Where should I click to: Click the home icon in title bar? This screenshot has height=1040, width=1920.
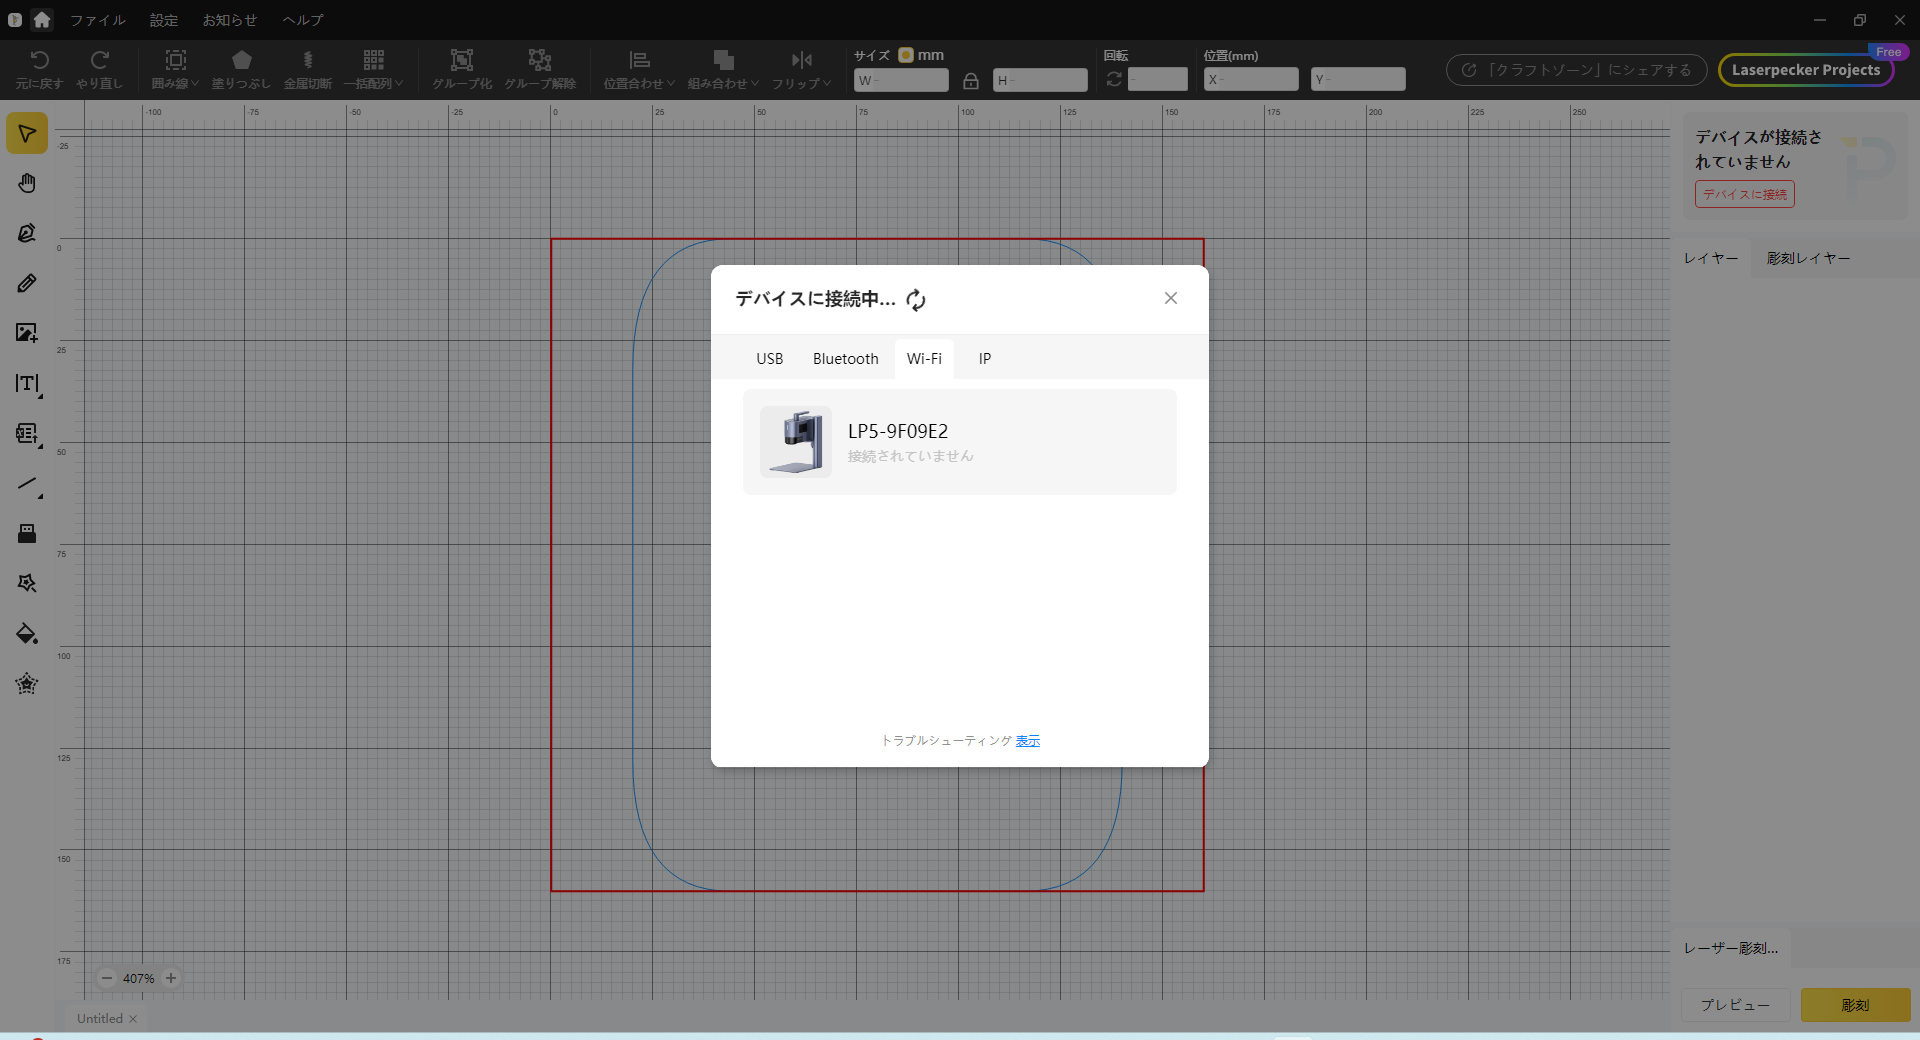pos(42,19)
